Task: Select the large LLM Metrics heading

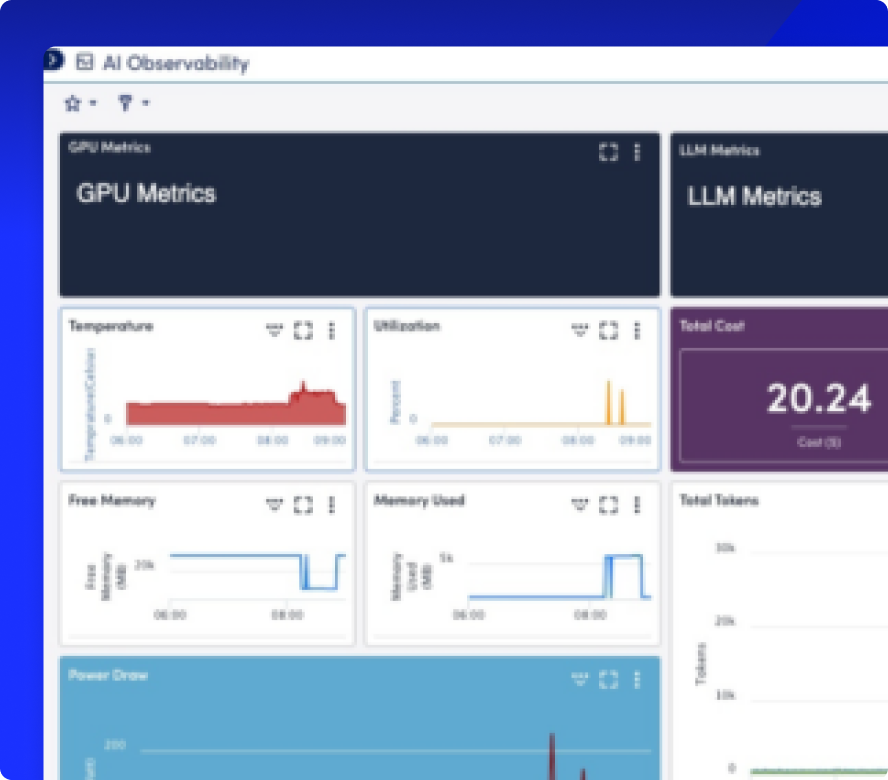Action: tap(754, 197)
